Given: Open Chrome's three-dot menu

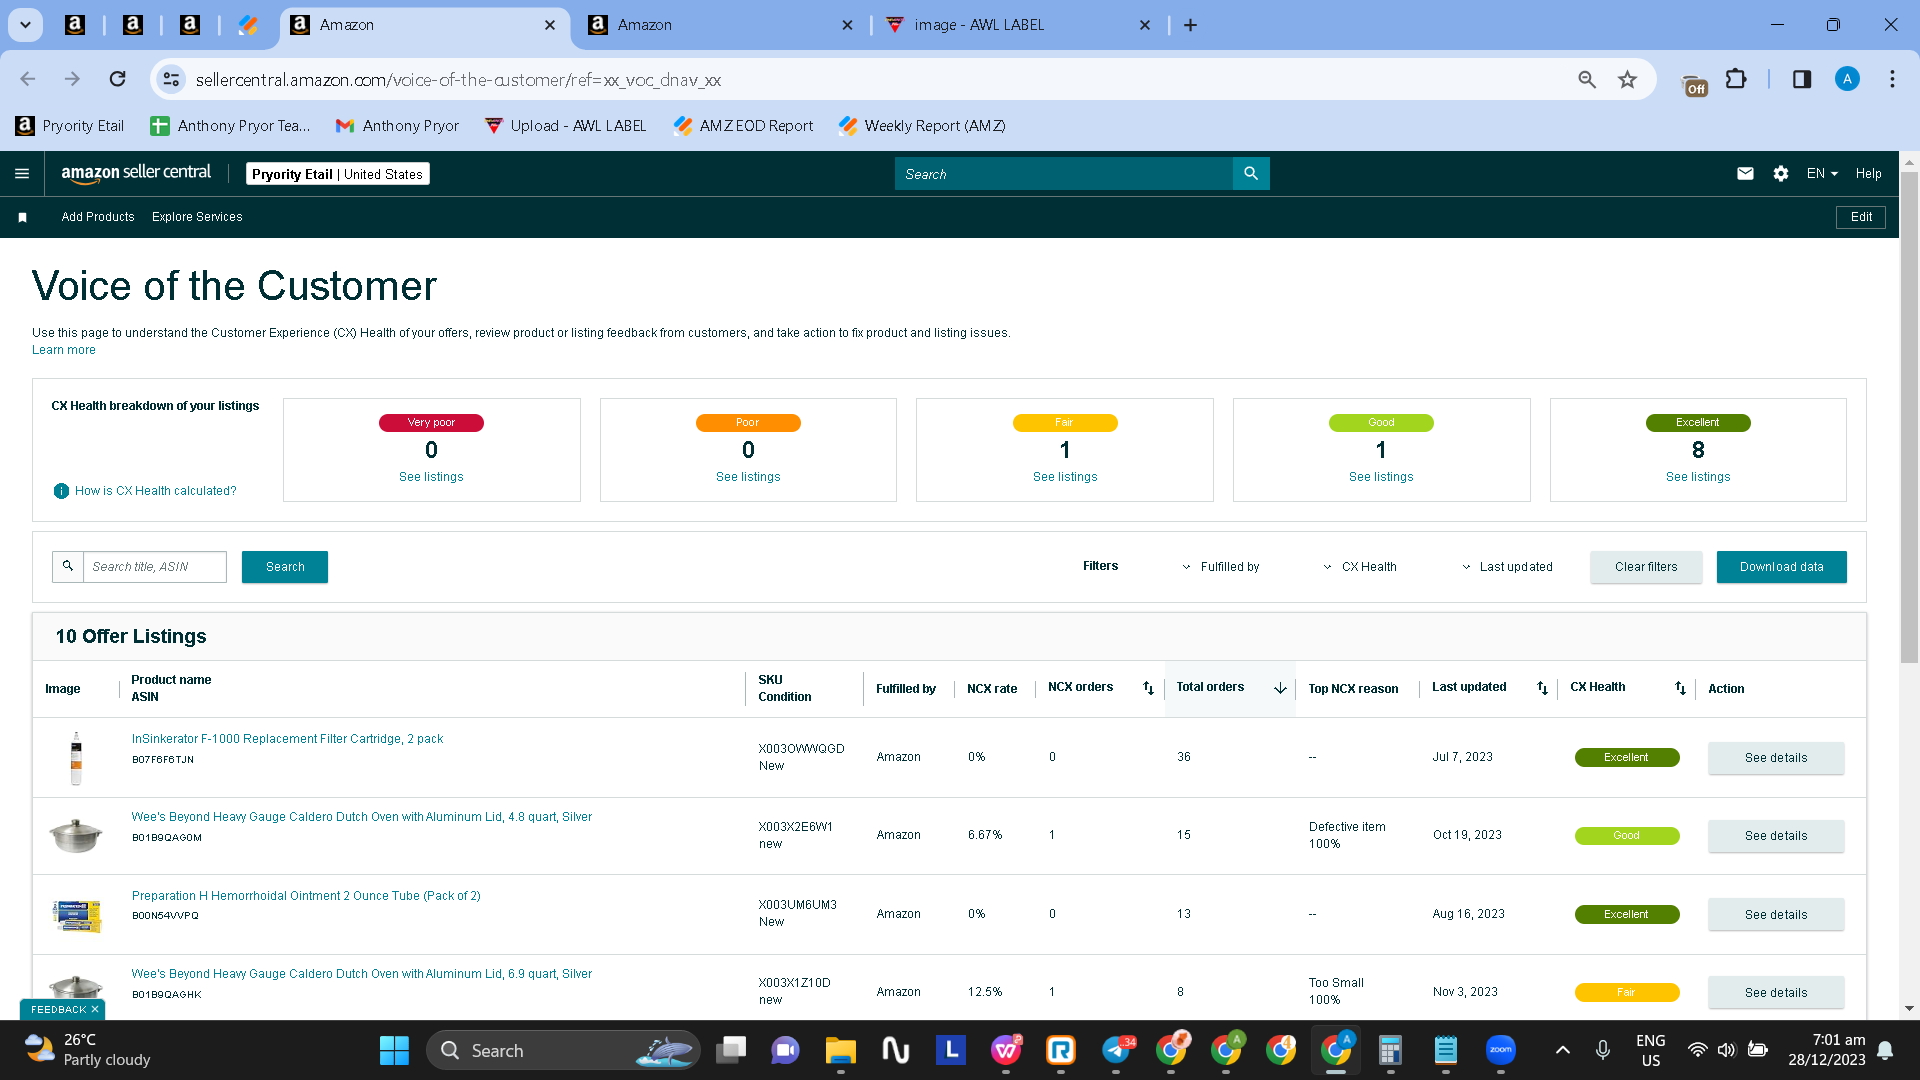Looking at the screenshot, I should tap(1892, 79).
